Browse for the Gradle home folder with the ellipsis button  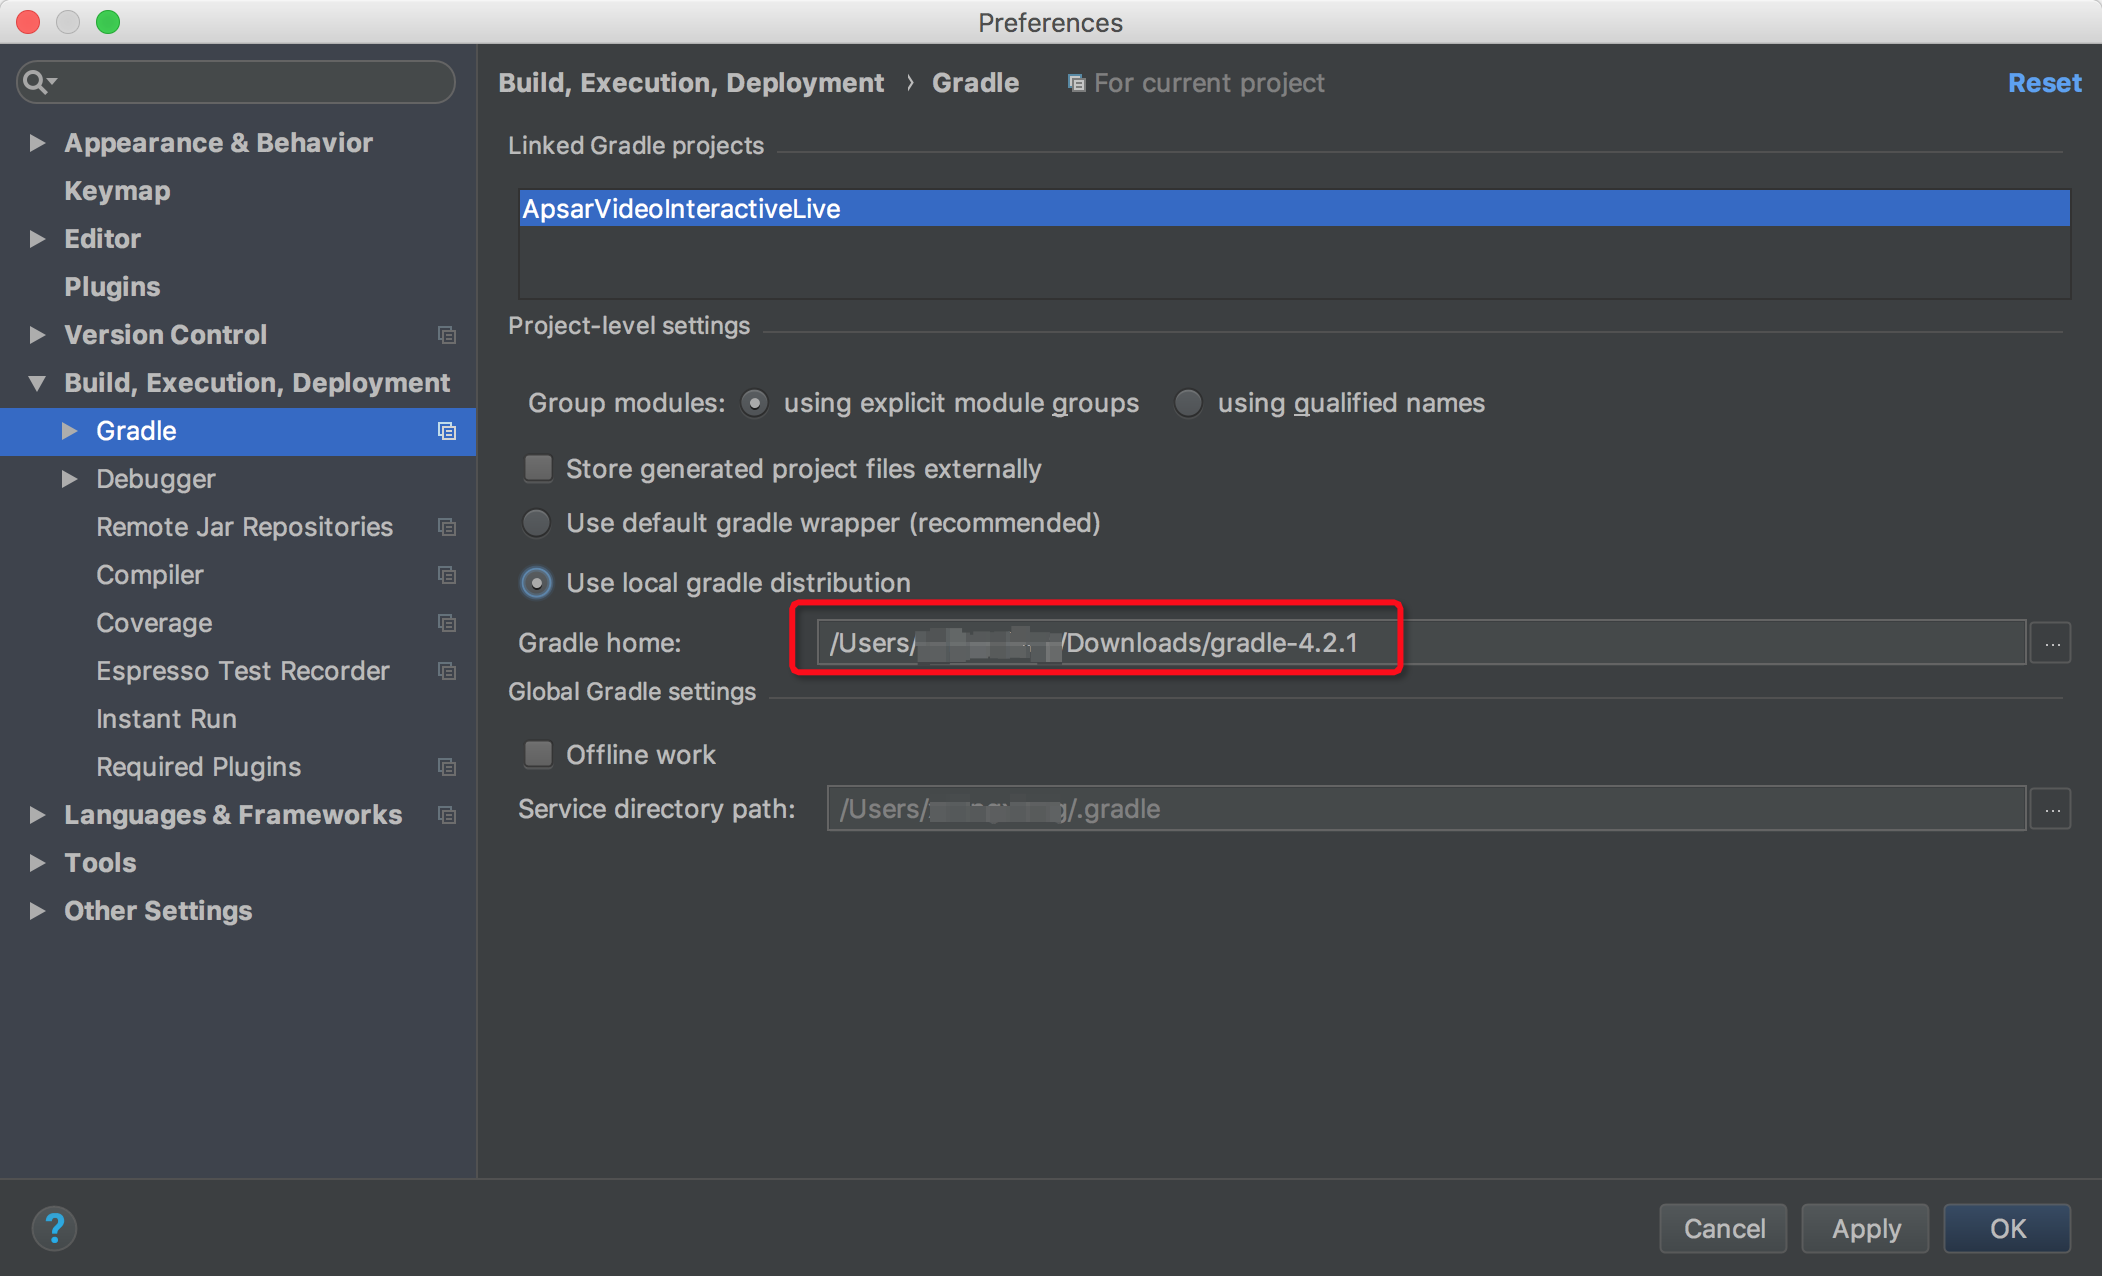pyautogui.click(x=2052, y=643)
